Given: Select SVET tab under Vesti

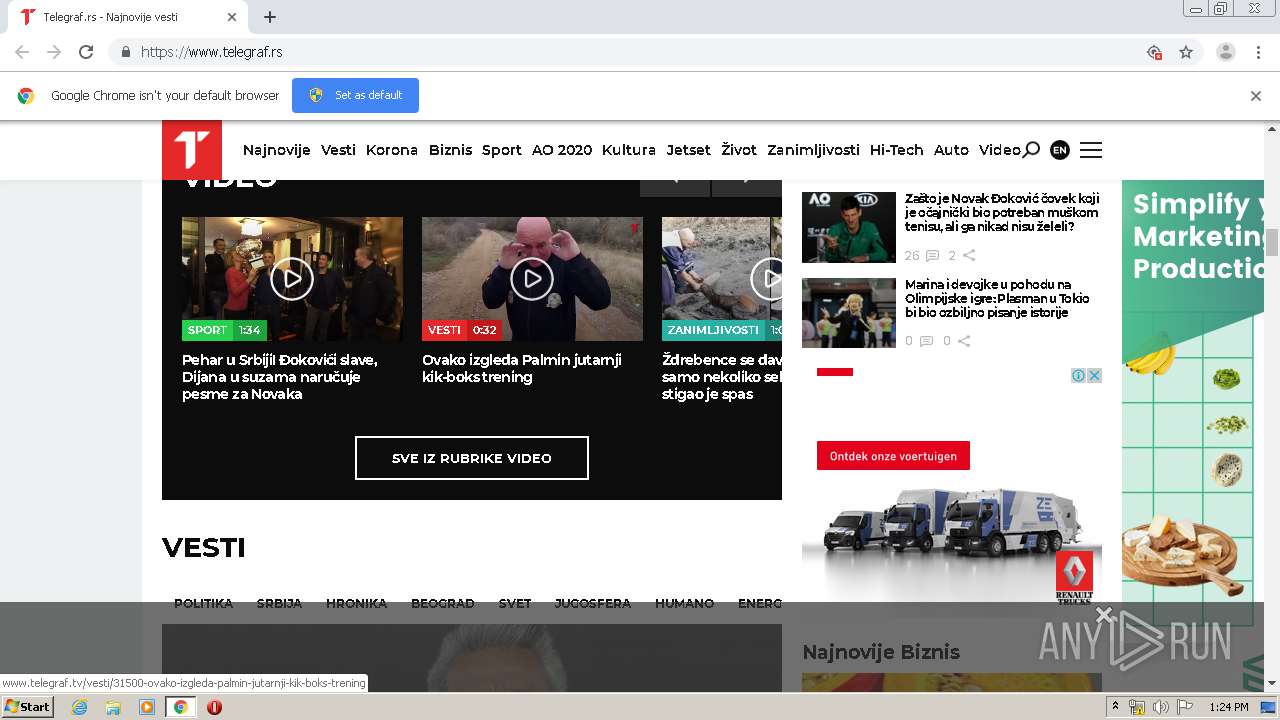Looking at the screenshot, I should (x=515, y=603).
